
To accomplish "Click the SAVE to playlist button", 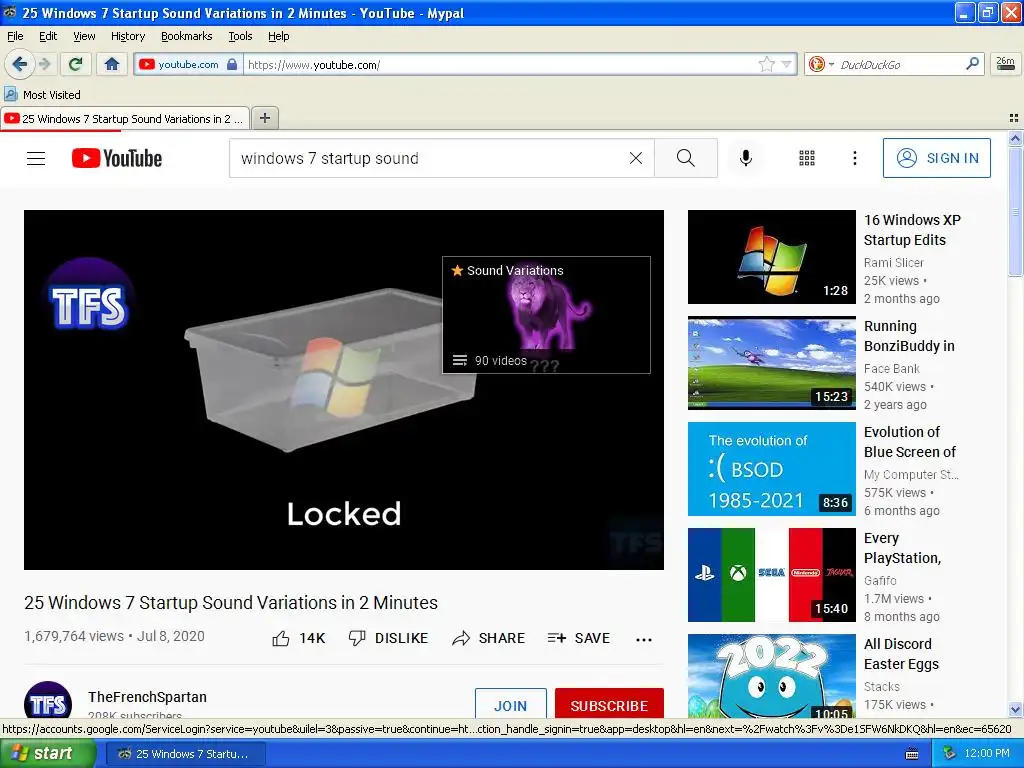I will tap(579, 638).
